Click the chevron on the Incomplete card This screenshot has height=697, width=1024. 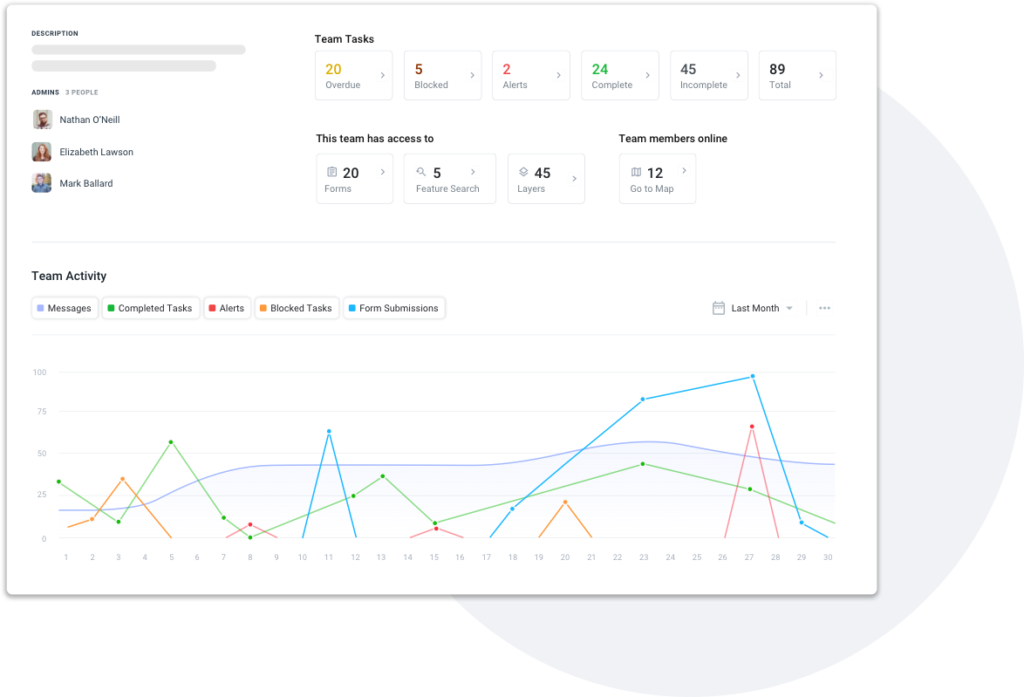coord(738,75)
